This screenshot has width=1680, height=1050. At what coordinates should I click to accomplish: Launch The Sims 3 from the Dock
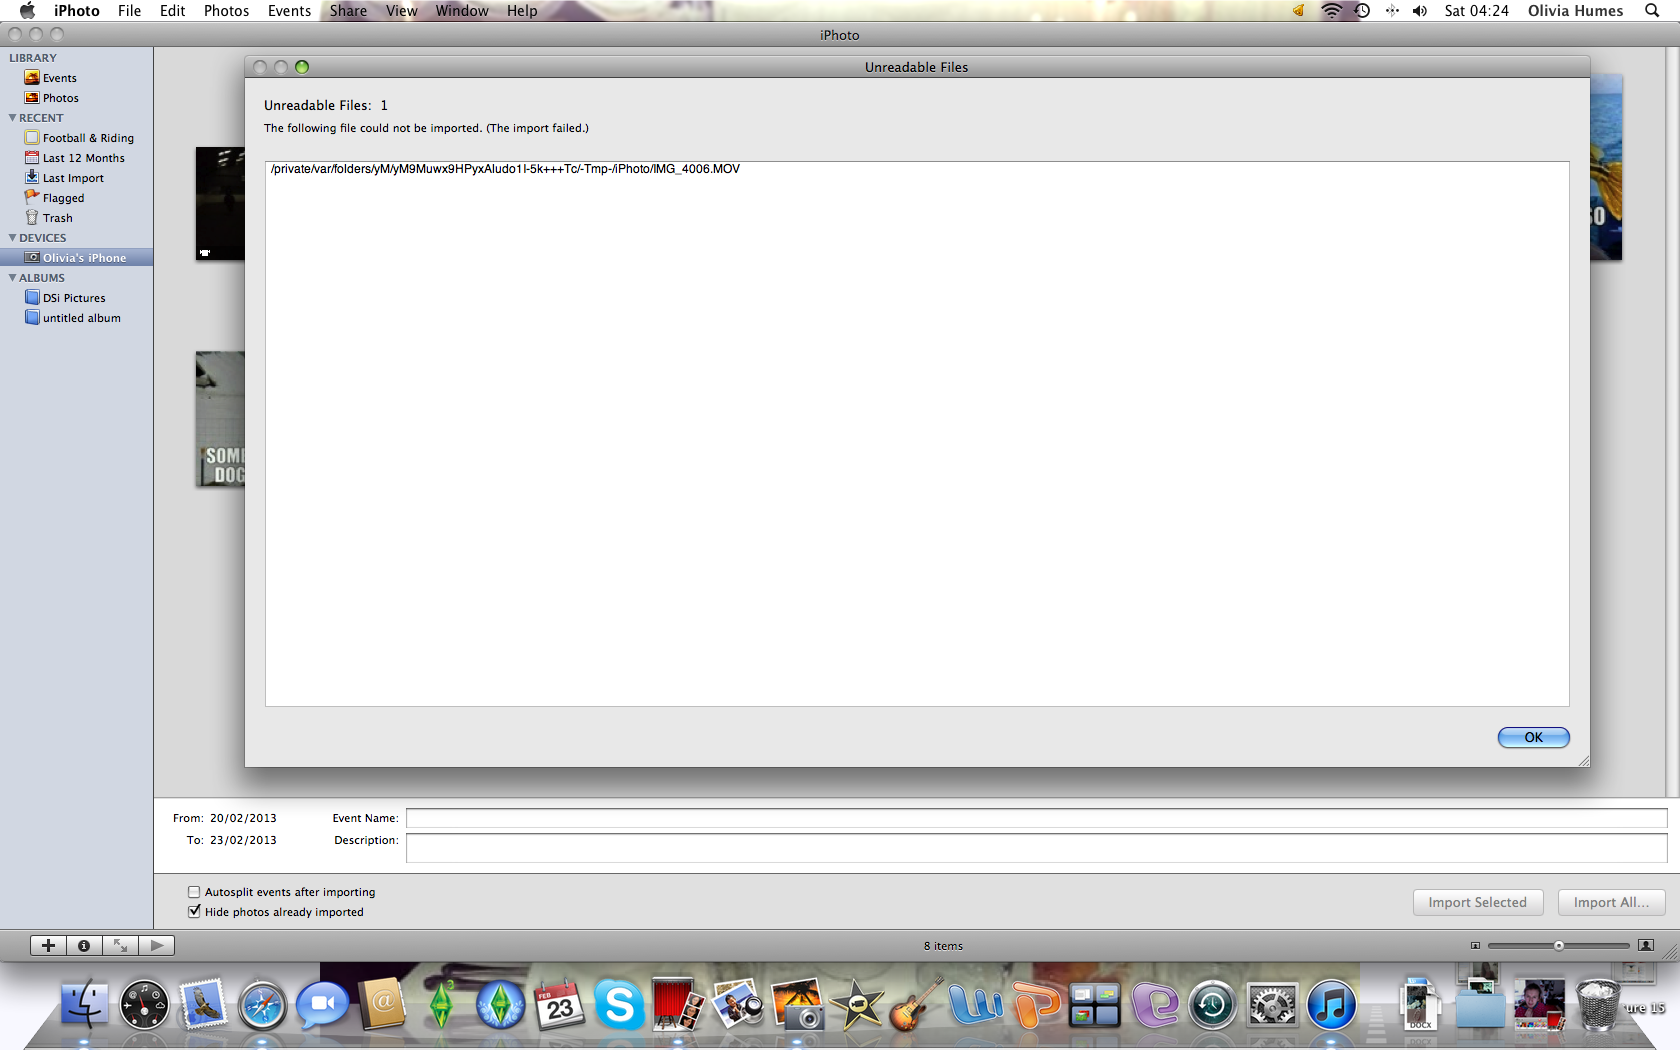click(x=441, y=1005)
